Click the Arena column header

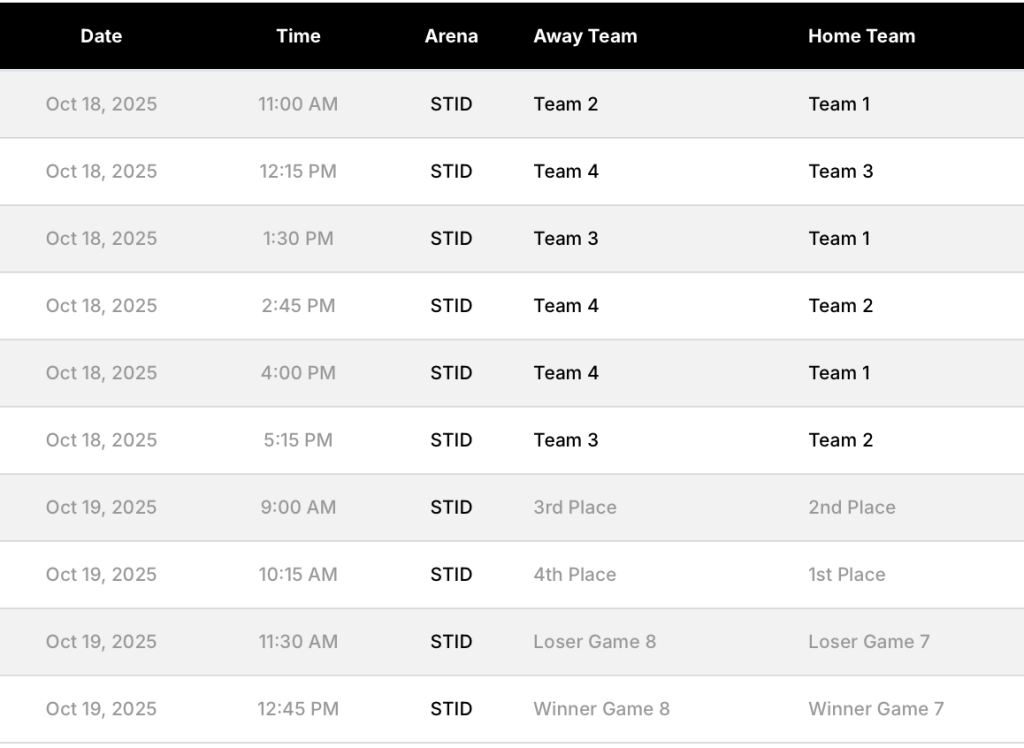pos(451,36)
